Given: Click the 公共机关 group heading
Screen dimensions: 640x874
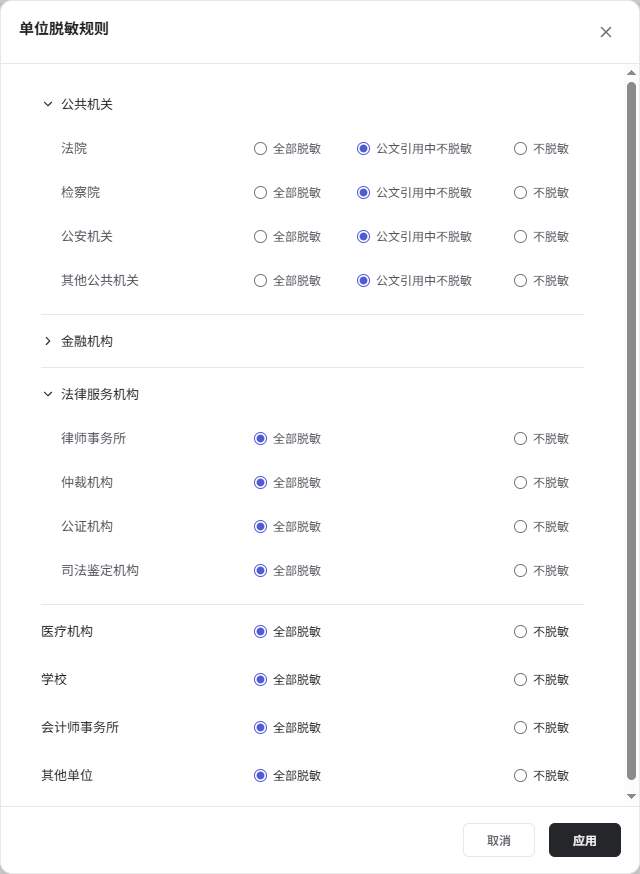Looking at the screenshot, I should pos(87,104).
